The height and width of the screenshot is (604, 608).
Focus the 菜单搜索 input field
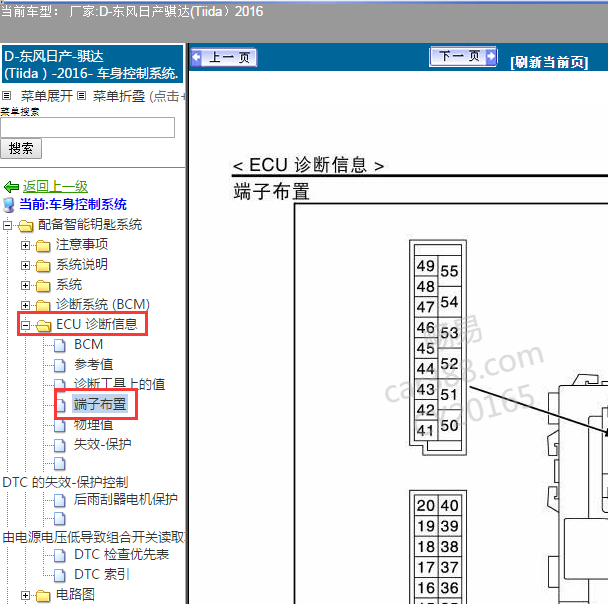pos(88,128)
